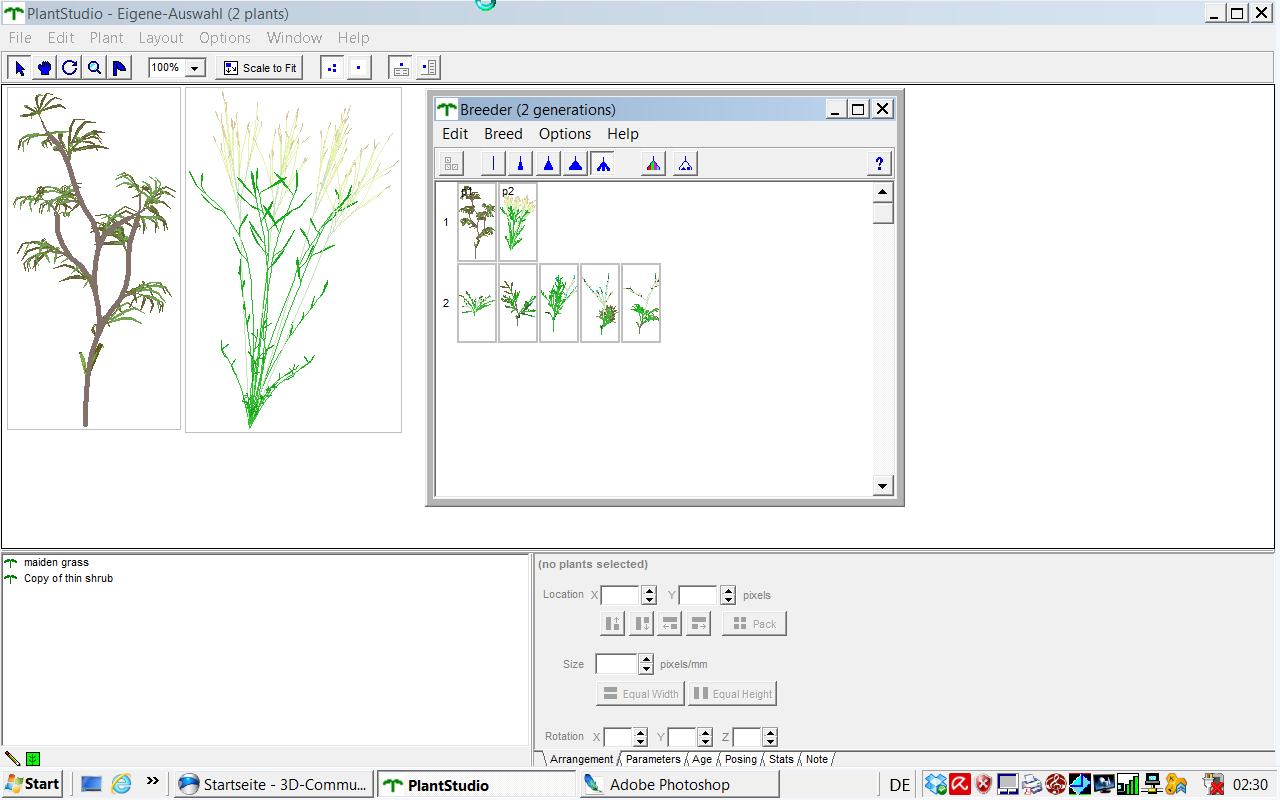Select the widest solid triangle variation button in Breeder
Image resolution: width=1280 pixels, height=800 pixels.
click(575, 164)
